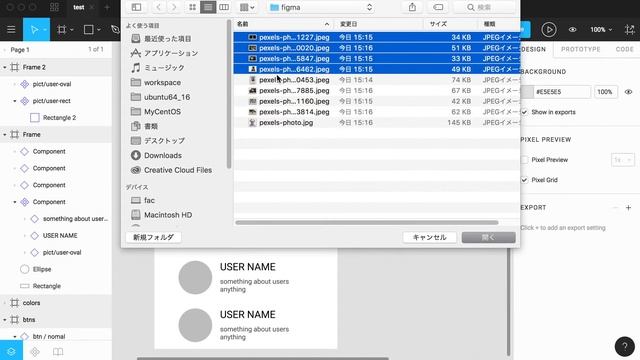
Task: Select the Rectangle shape tool
Action: (88, 29)
